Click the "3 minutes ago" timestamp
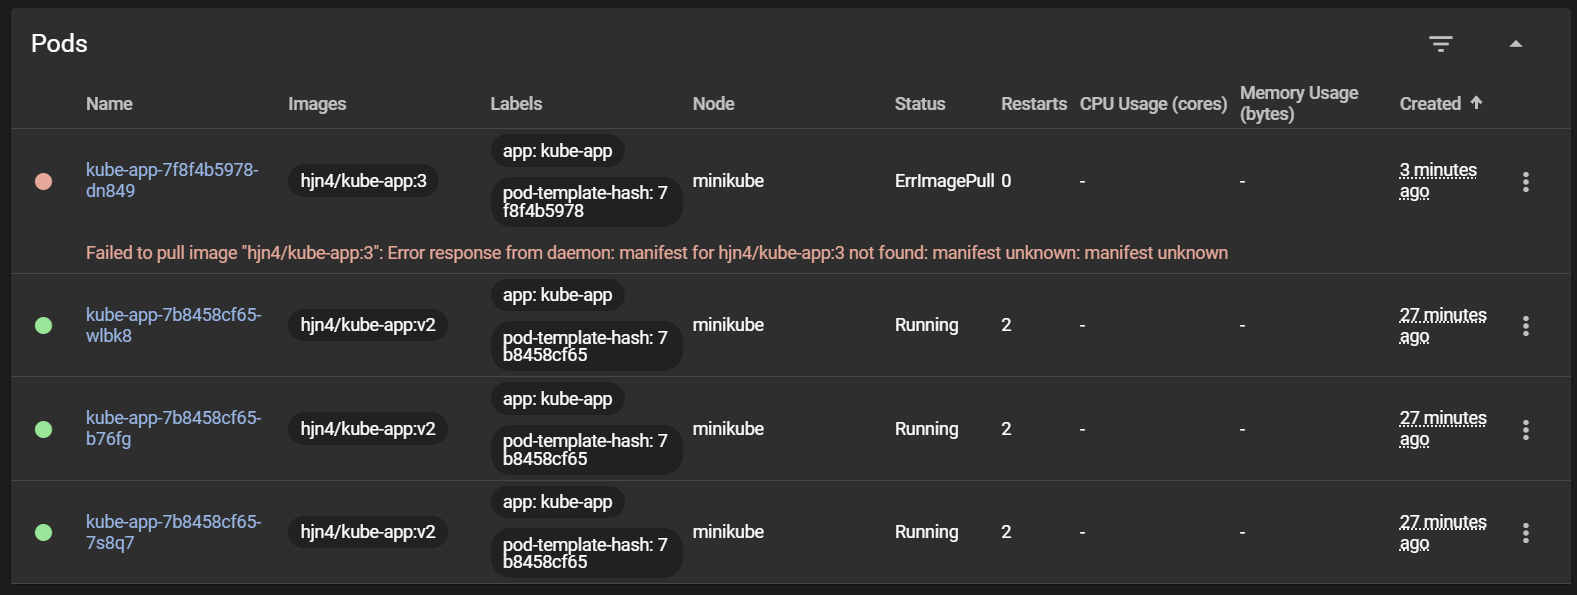The height and width of the screenshot is (595, 1577). click(x=1437, y=181)
